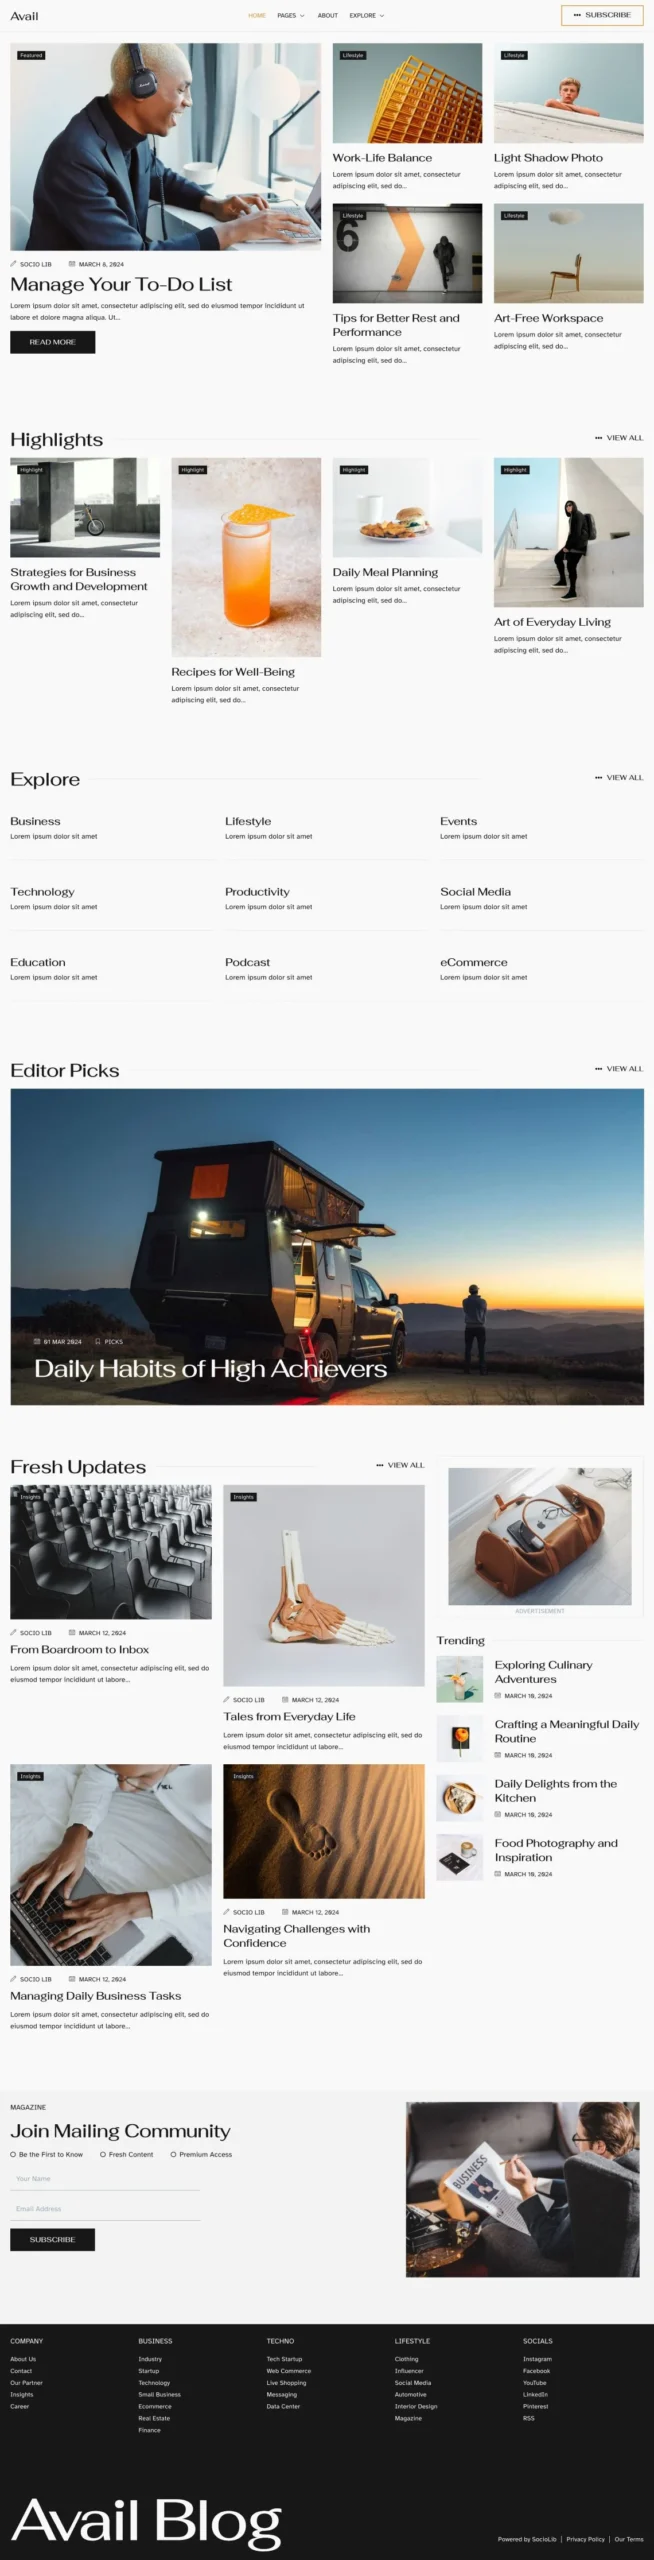Click the dots icon next to Highlights View All
654x2560 pixels.
[x=598, y=438]
